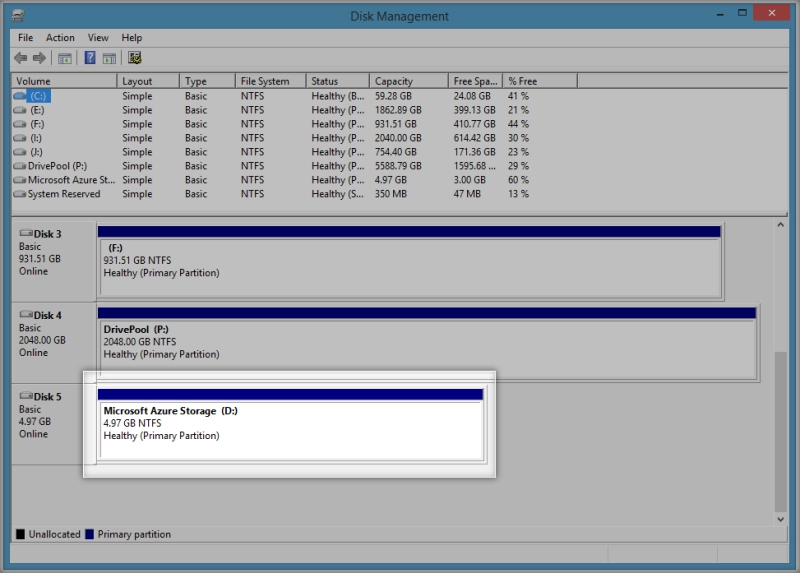Click the scroll down arrow of disk pane
Viewport: 800px width, 573px height.
tap(781, 519)
